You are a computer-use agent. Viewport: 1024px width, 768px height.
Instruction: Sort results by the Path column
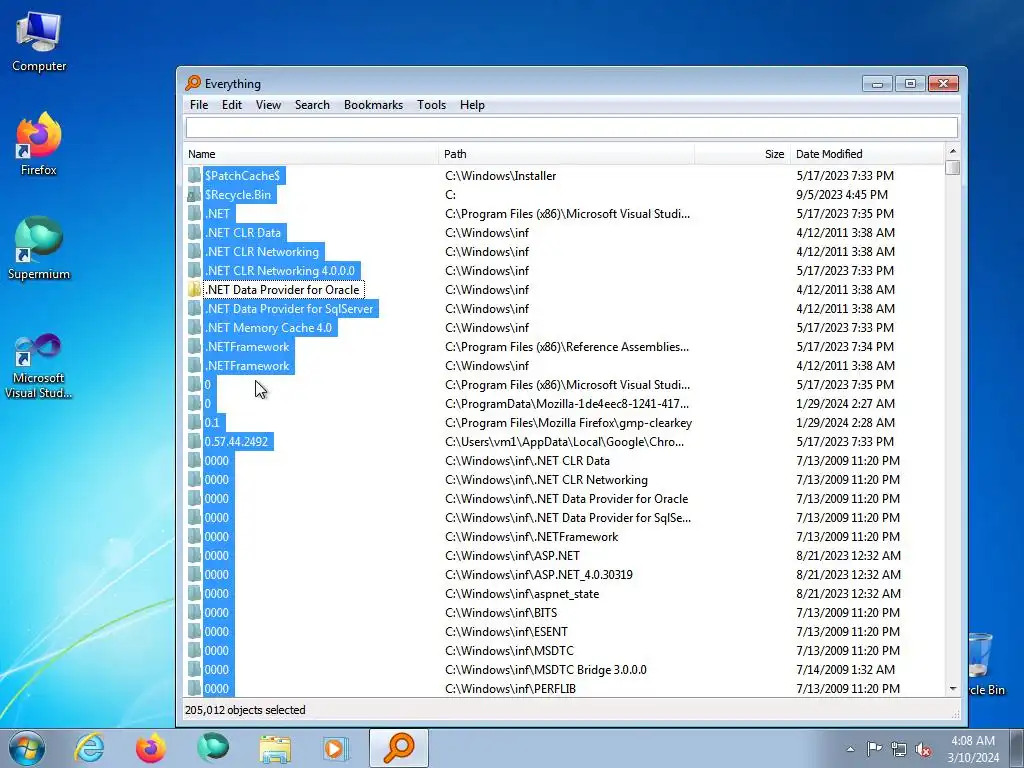click(567, 154)
